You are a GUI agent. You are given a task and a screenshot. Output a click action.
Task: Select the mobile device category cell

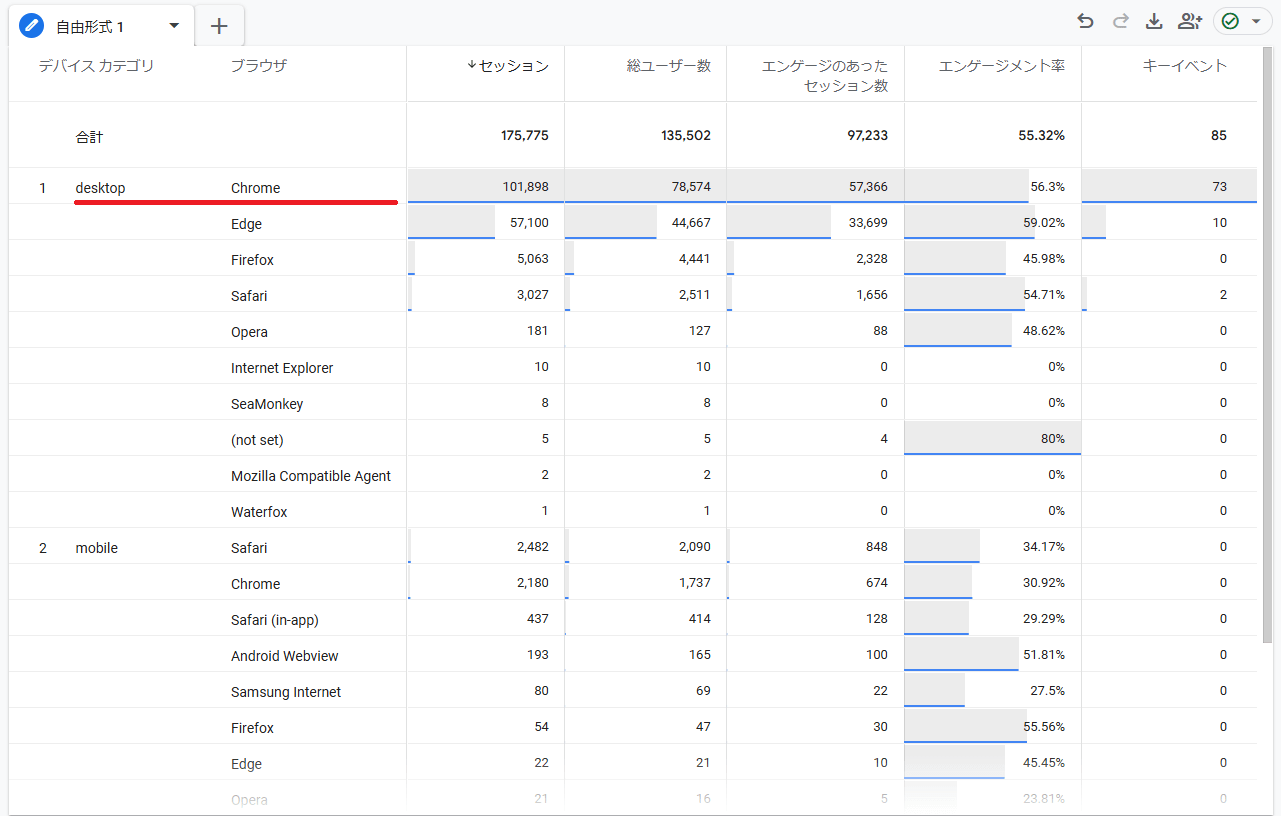tap(96, 548)
